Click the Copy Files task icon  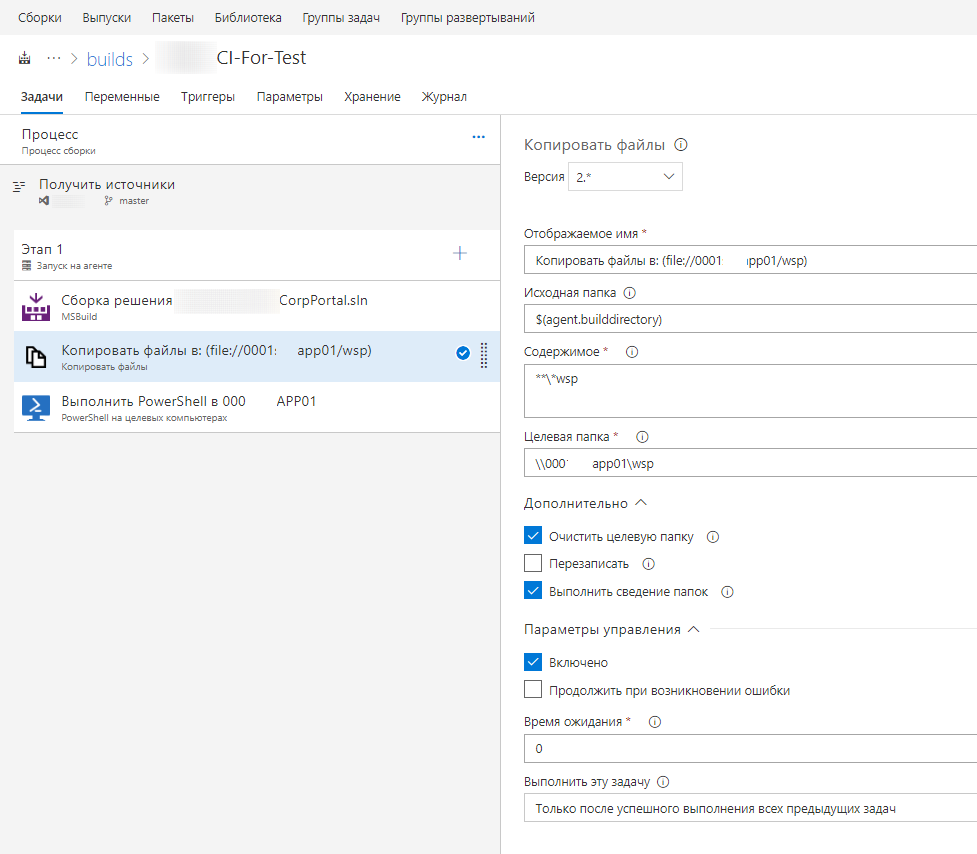click(x=36, y=357)
